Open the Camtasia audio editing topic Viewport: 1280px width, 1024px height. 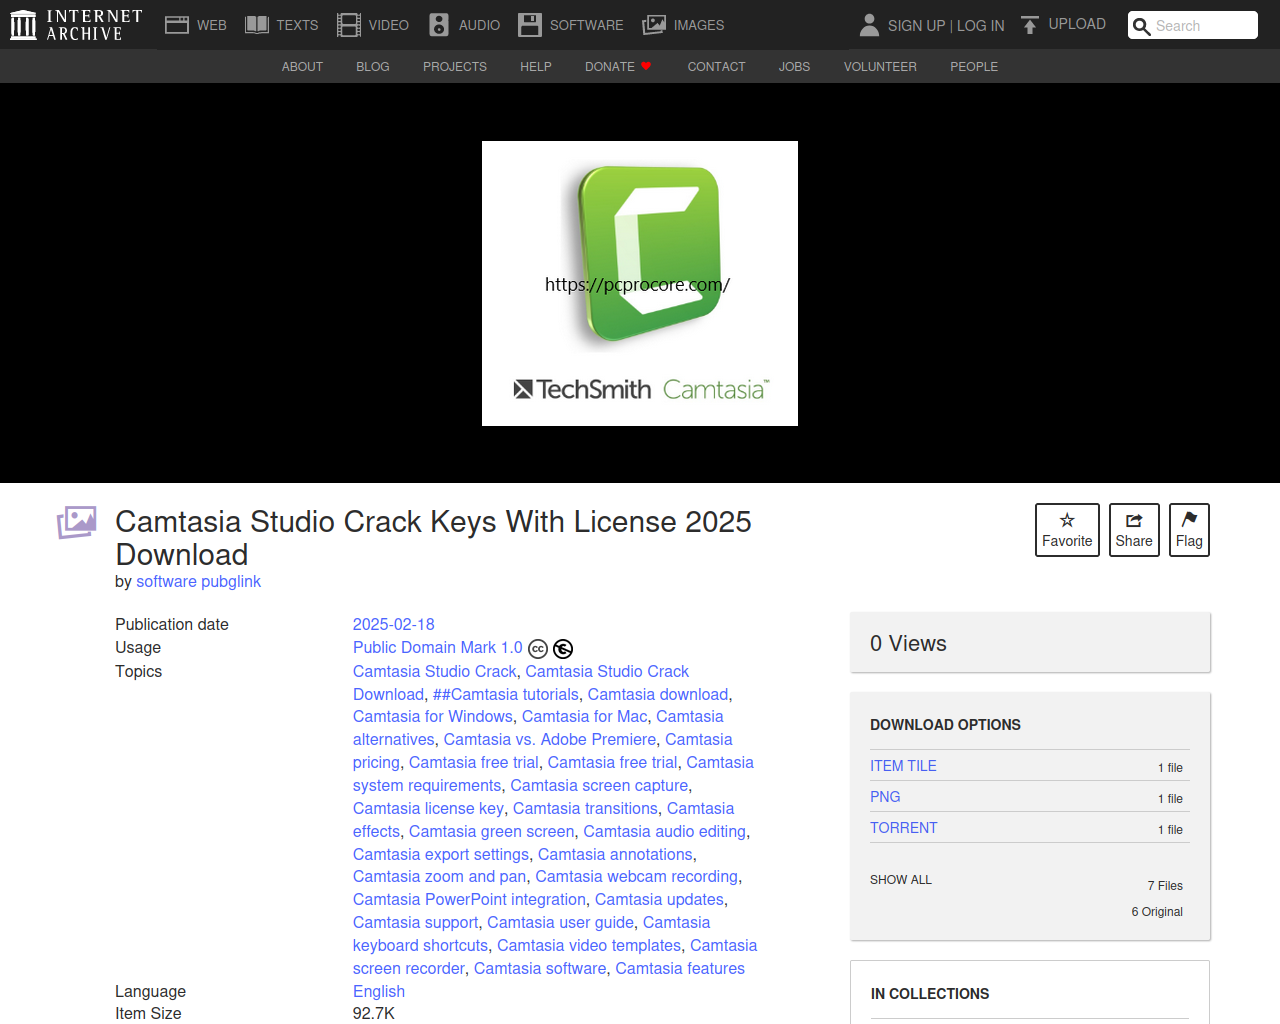point(665,832)
